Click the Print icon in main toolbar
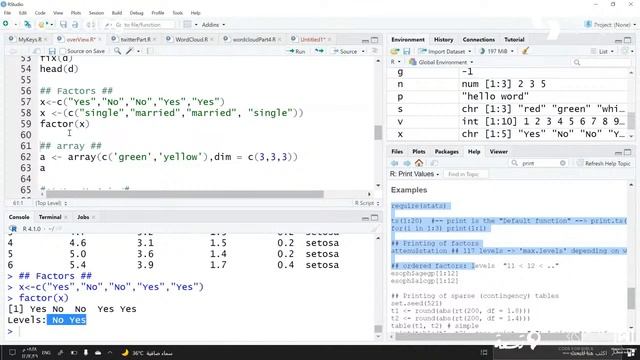The width and height of the screenshot is (640, 360). click(x=90, y=24)
